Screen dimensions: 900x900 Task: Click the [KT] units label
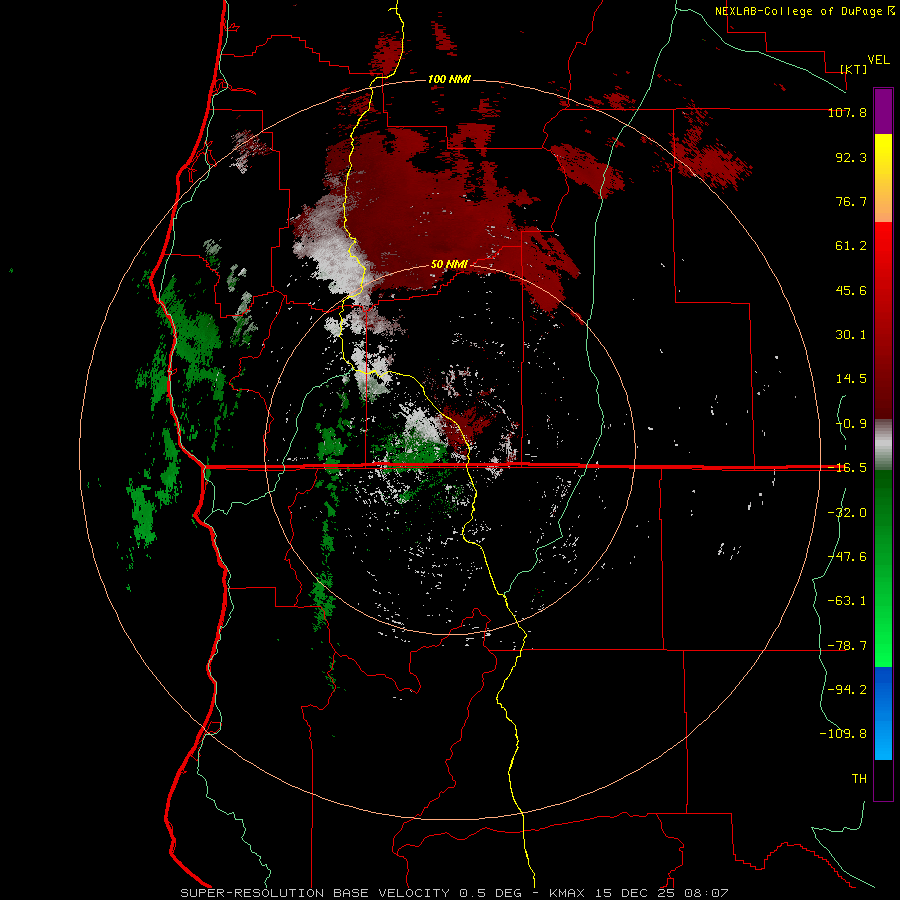point(854,69)
